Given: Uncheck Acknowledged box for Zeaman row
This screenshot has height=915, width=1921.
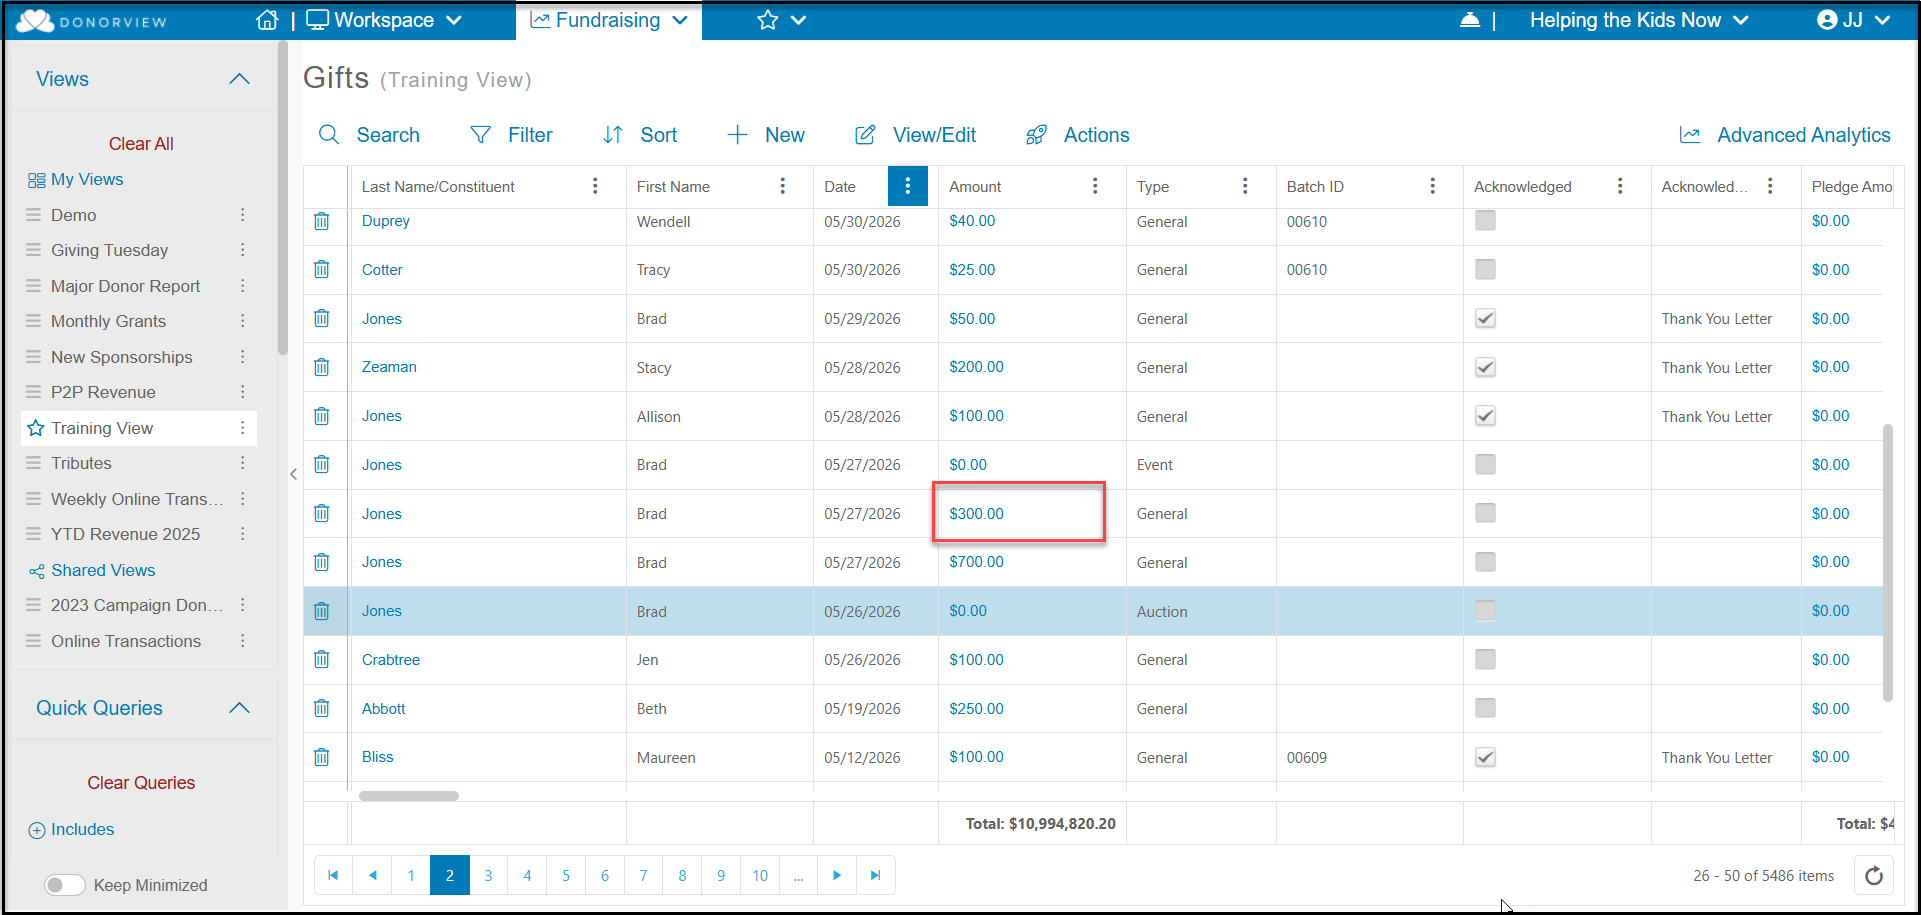Looking at the screenshot, I should pos(1485,367).
